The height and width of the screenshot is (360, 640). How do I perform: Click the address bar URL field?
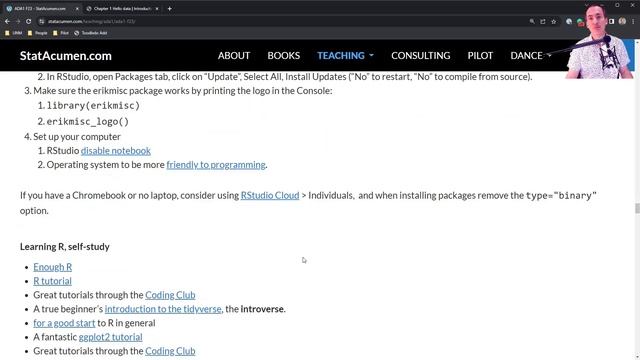click(286, 21)
